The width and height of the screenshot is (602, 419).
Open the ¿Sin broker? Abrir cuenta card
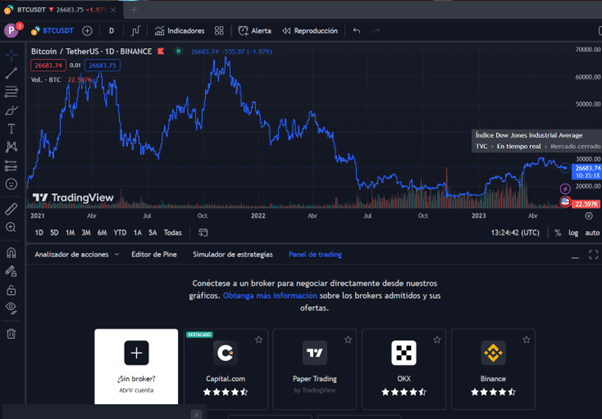coord(136,366)
